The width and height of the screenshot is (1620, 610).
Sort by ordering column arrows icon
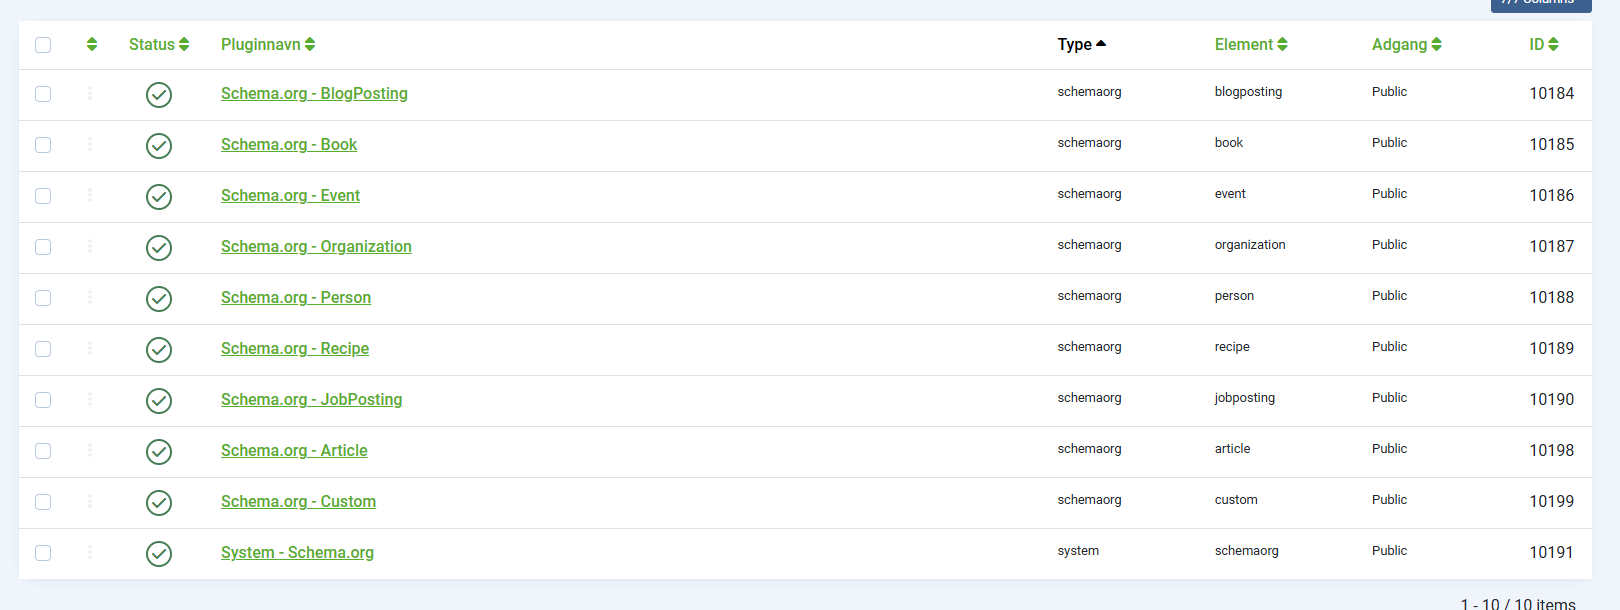pos(92,44)
